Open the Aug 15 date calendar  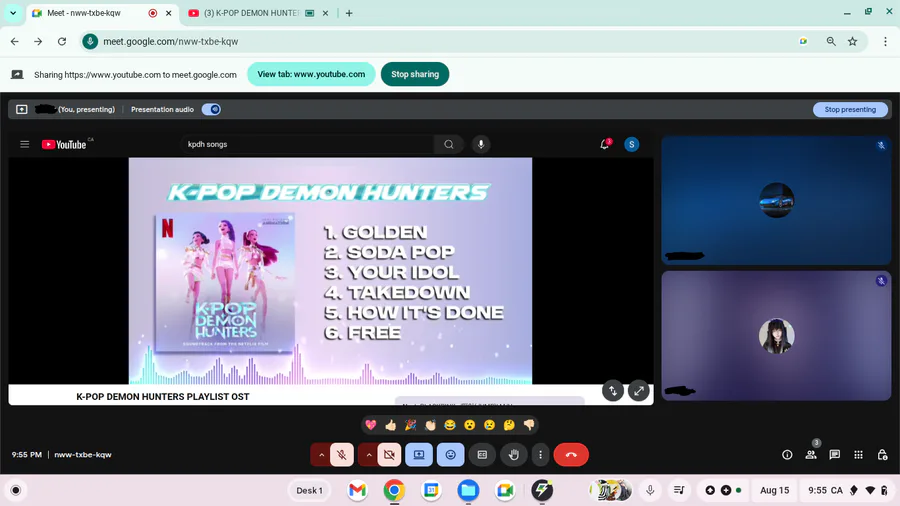(774, 491)
